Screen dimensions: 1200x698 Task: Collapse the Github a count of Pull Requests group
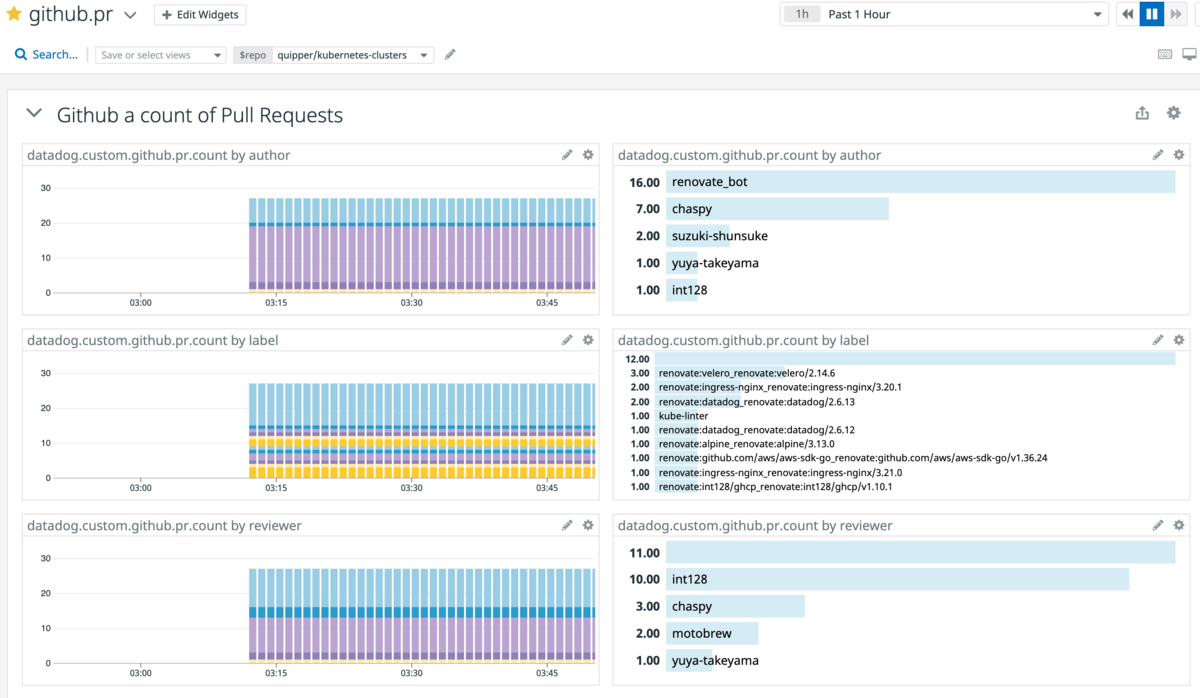pyautogui.click(x=34, y=114)
